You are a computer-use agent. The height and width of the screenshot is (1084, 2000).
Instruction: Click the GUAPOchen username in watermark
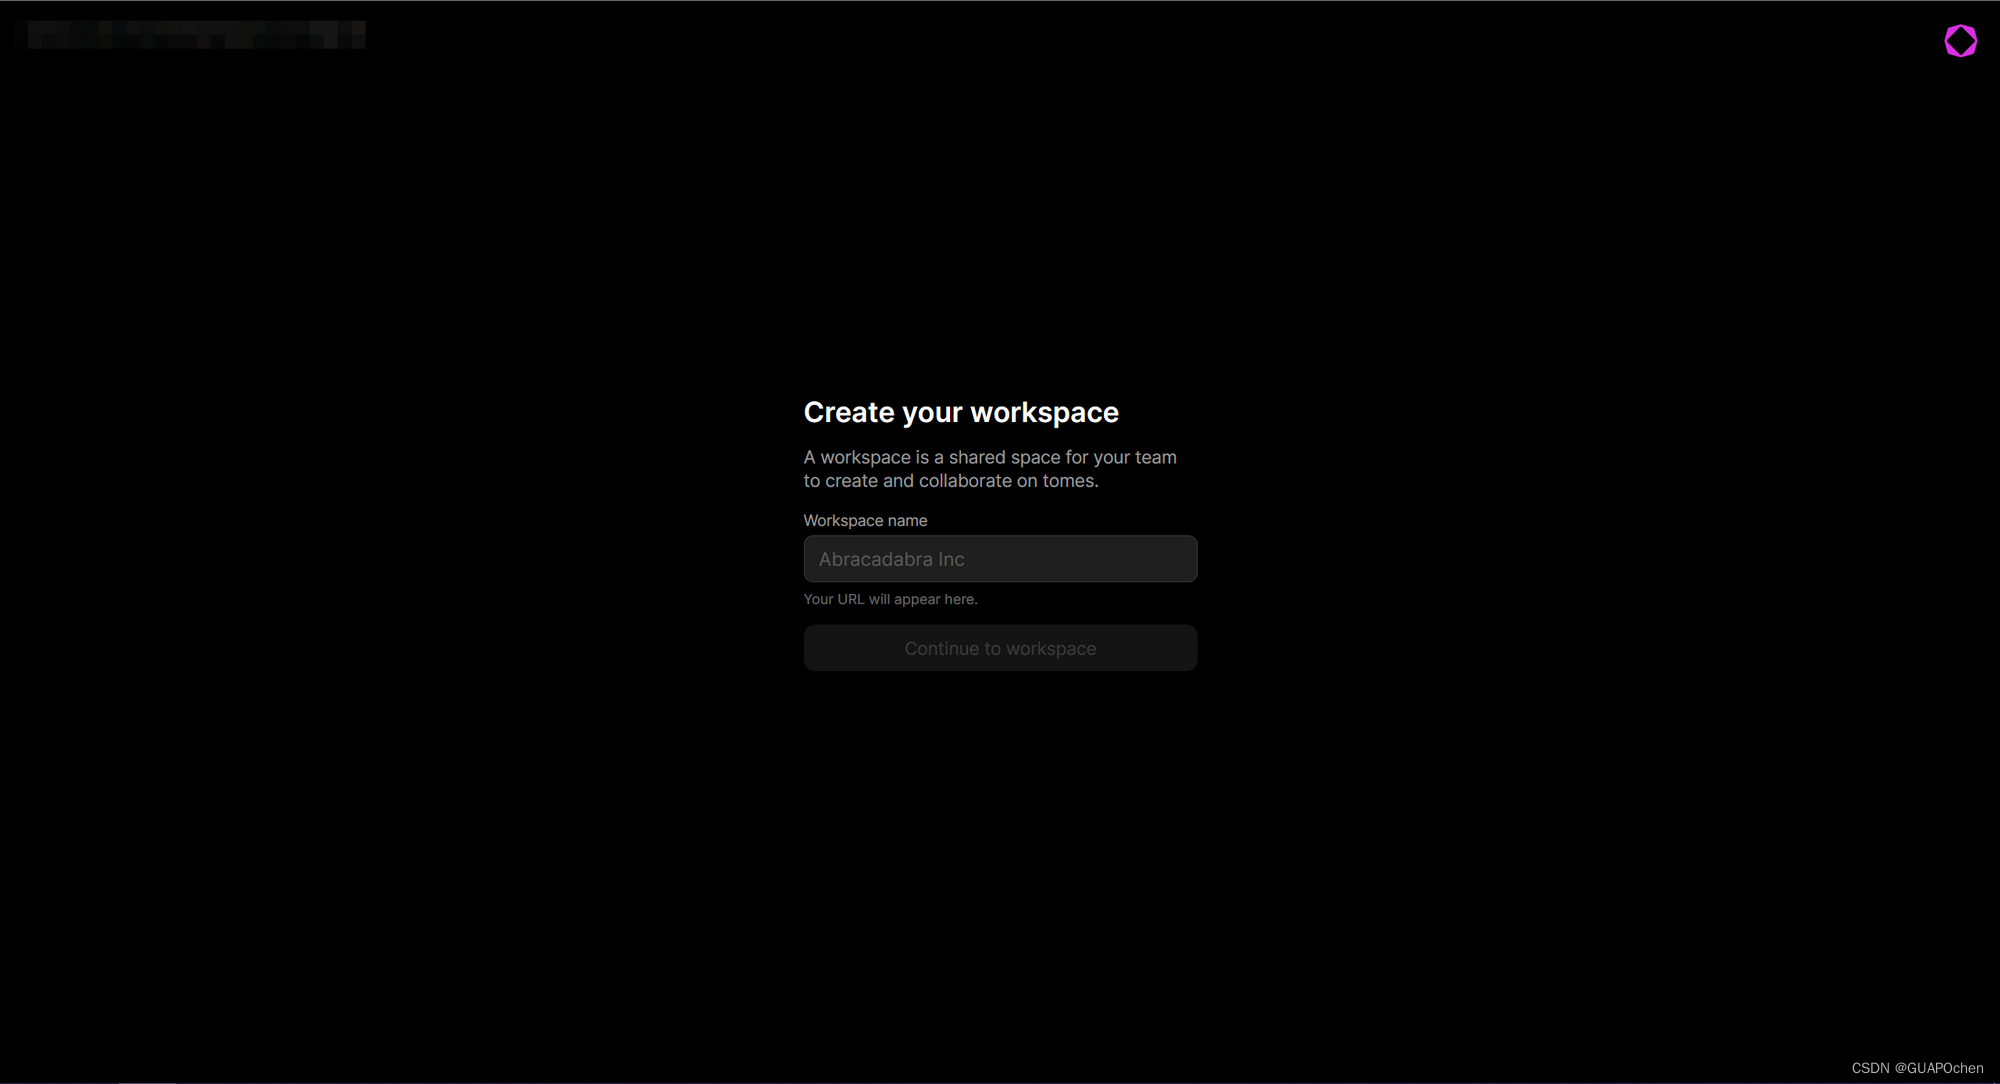point(1944,1068)
